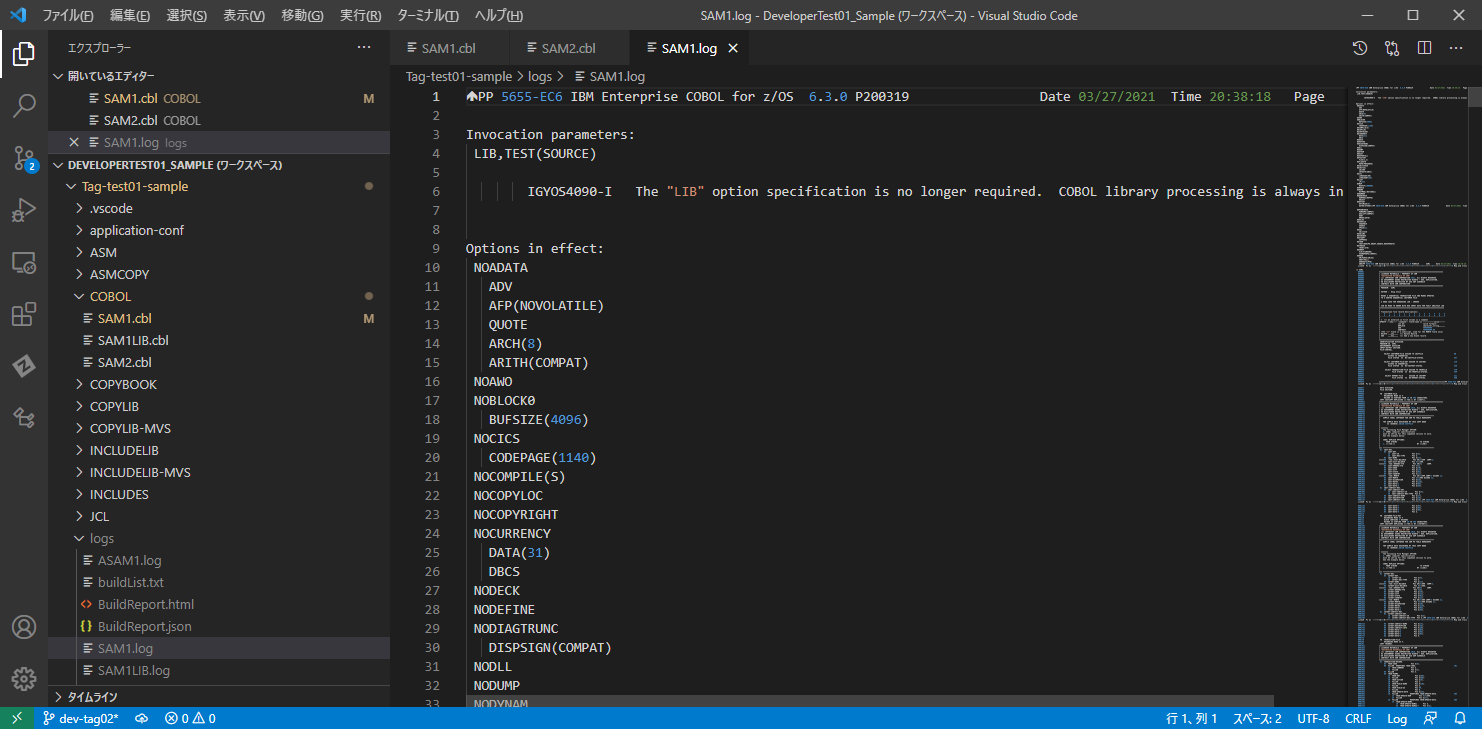Click logs segment in breadcrumb
Screen dimensions: 1482x729
[x=540, y=76]
